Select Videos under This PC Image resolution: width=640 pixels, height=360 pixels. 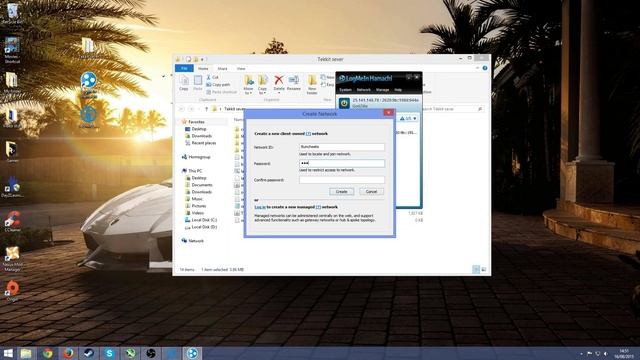pyautogui.click(x=197, y=213)
